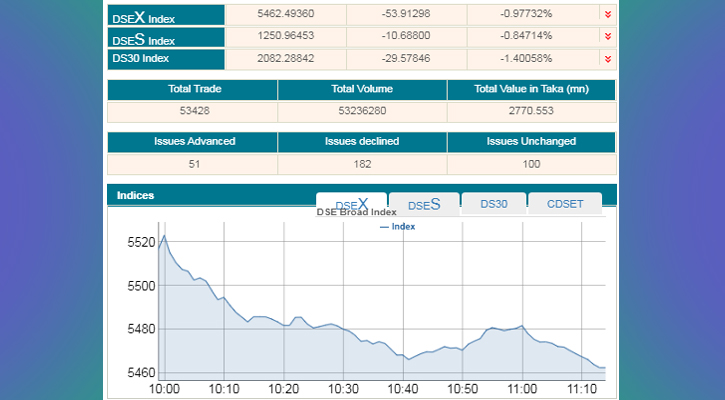
Task: Click the Total Volume column header
Action: click(362, 90)
